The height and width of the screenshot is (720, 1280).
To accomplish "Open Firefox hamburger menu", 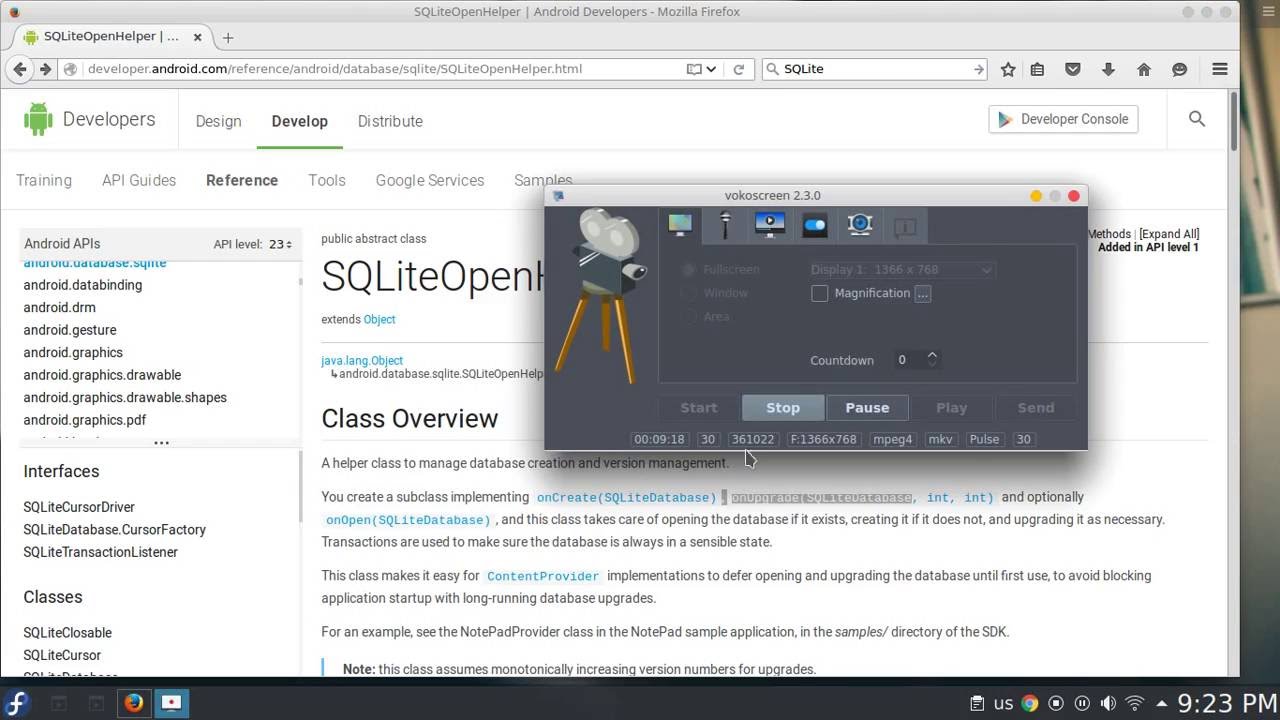I will 1220,69.
